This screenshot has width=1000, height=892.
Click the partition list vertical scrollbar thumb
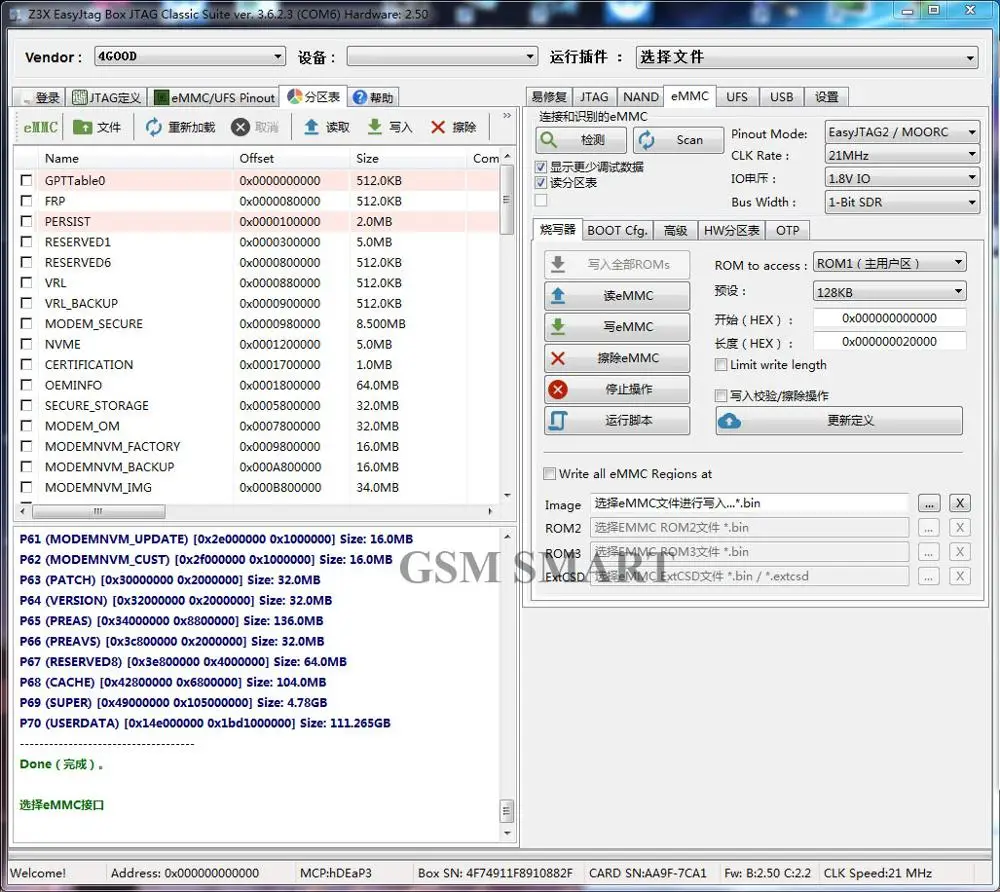[506, 200]
